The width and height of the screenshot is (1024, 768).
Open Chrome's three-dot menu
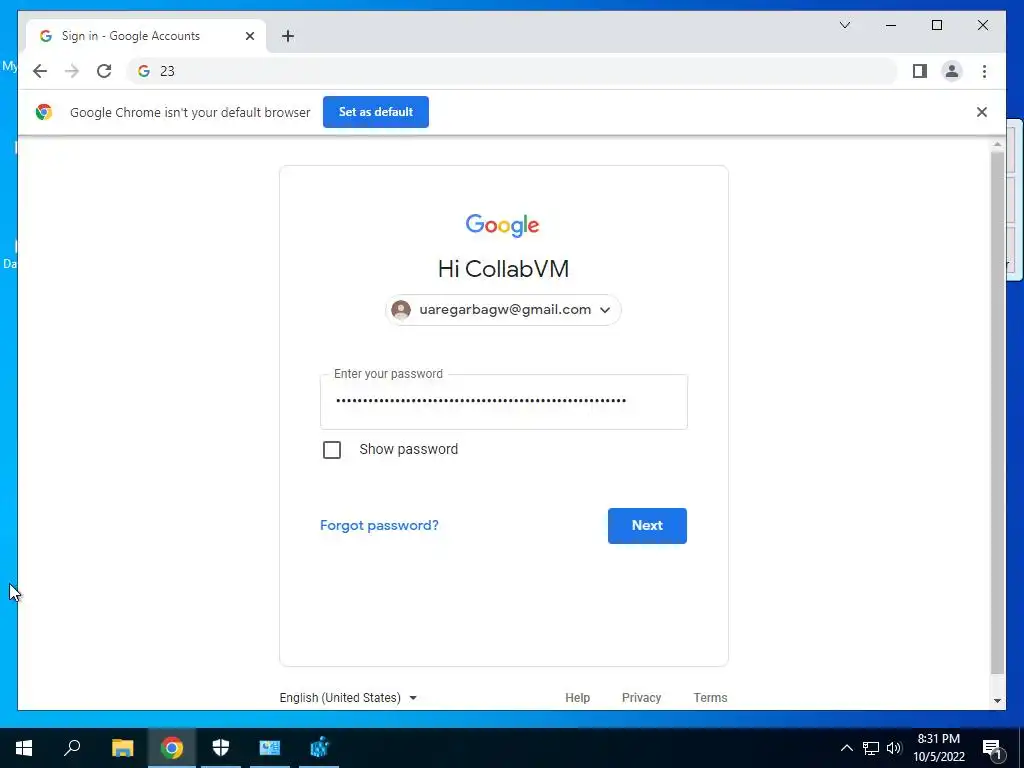[x=984, y=71]
